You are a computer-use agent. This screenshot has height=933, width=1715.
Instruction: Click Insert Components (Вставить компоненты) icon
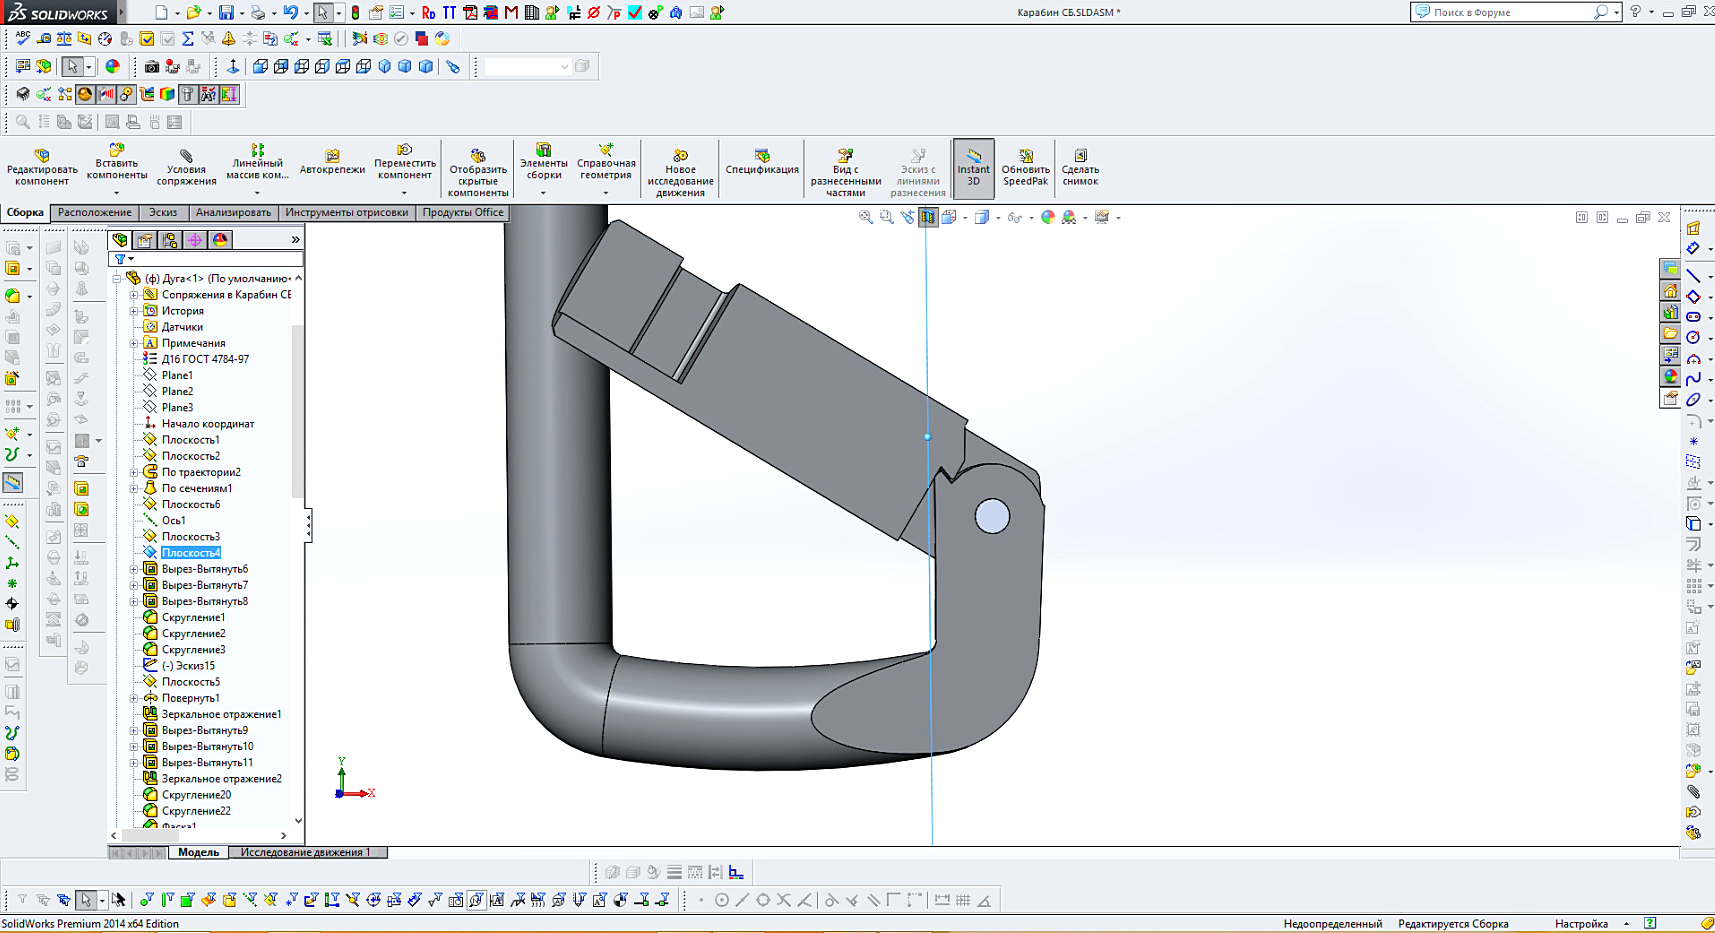[x=116, y=150]
